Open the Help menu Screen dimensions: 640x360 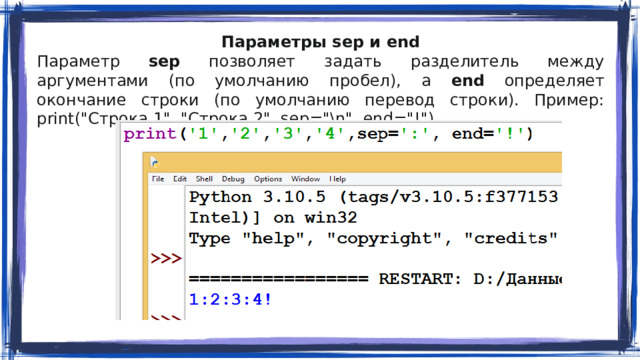(338, 179)
